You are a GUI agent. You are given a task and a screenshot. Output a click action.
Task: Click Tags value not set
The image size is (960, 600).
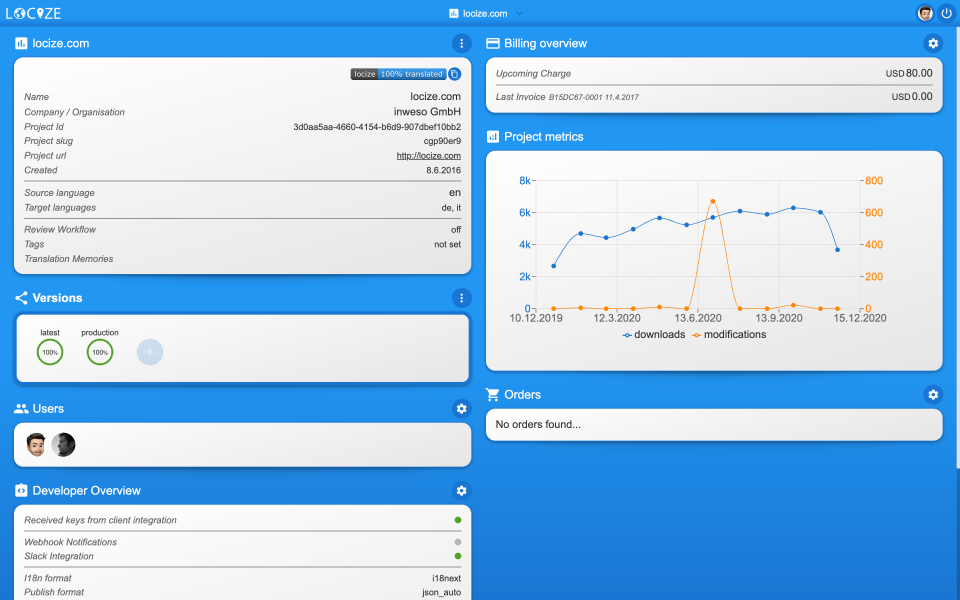[x=448, y=244]
